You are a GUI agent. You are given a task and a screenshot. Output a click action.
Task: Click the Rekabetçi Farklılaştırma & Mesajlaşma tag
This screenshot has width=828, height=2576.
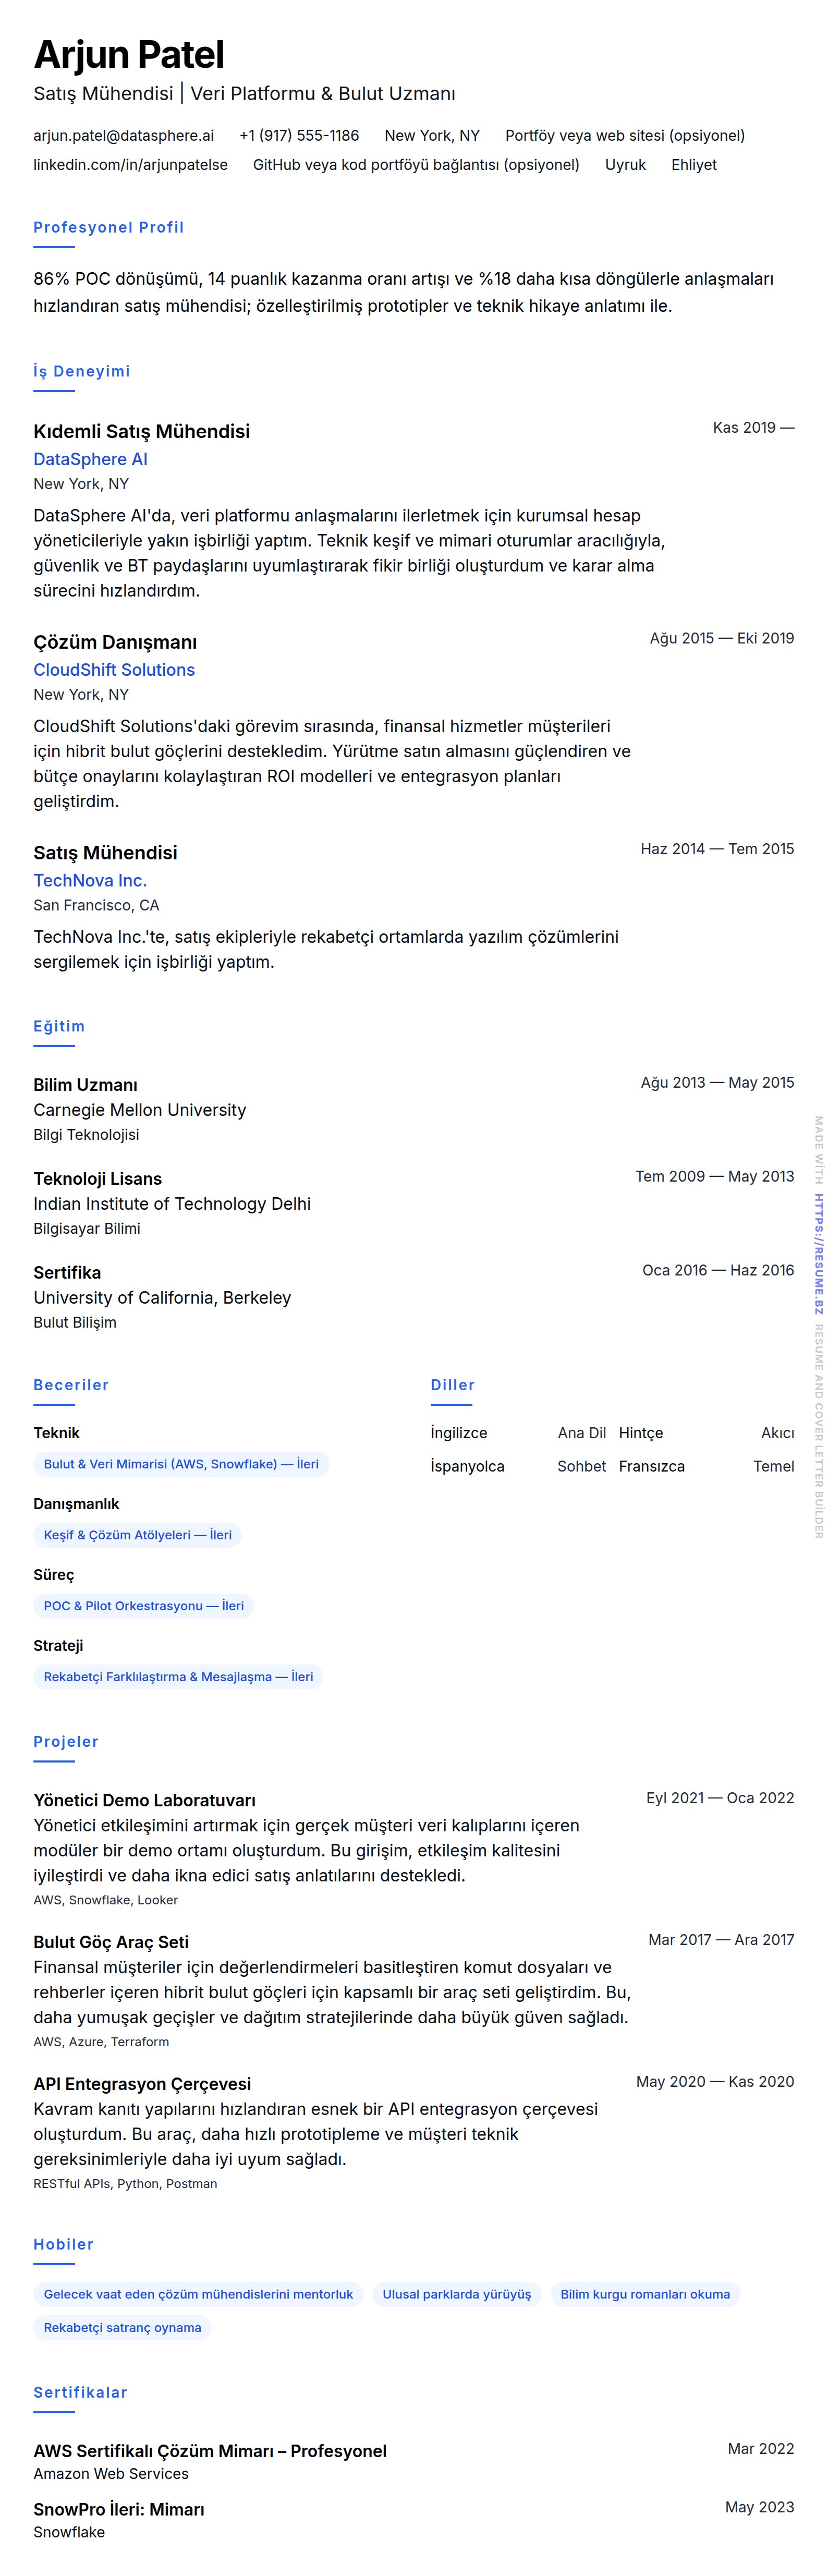coord(178,1677)
